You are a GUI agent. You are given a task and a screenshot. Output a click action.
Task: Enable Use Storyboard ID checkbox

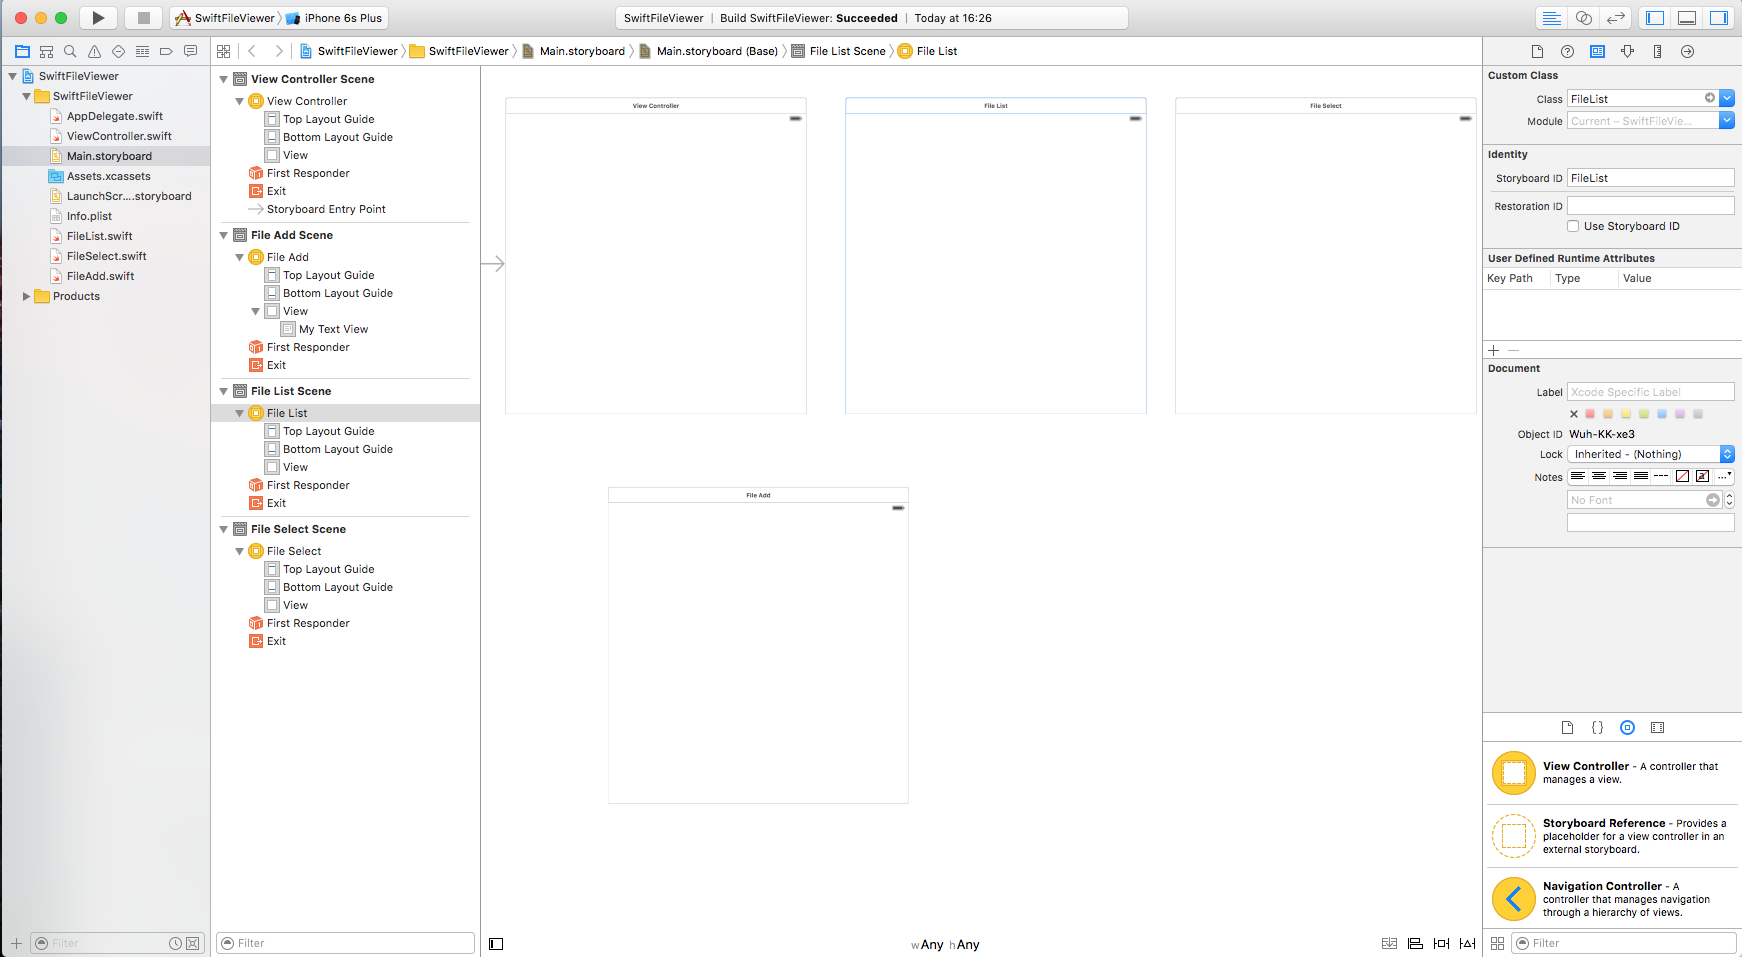(x=1573, y=226)
